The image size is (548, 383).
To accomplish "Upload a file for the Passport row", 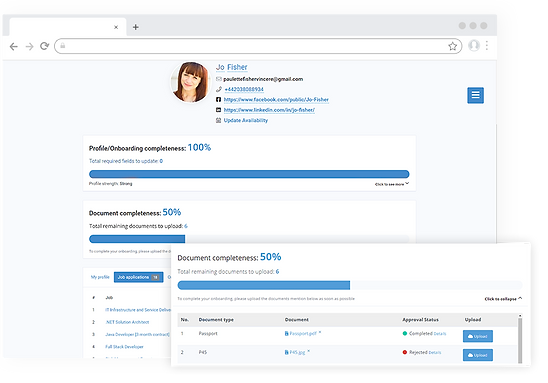I will point(478,336).
